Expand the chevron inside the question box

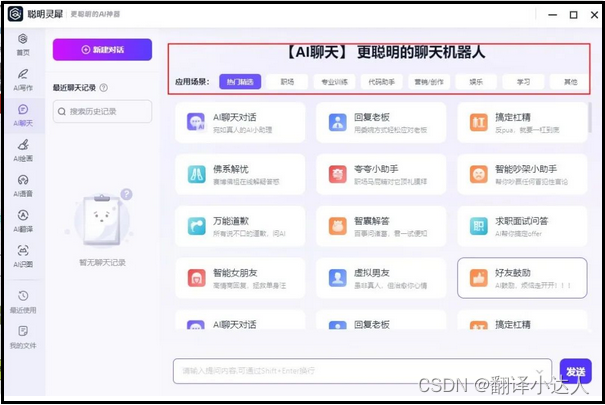click(539, 371)
